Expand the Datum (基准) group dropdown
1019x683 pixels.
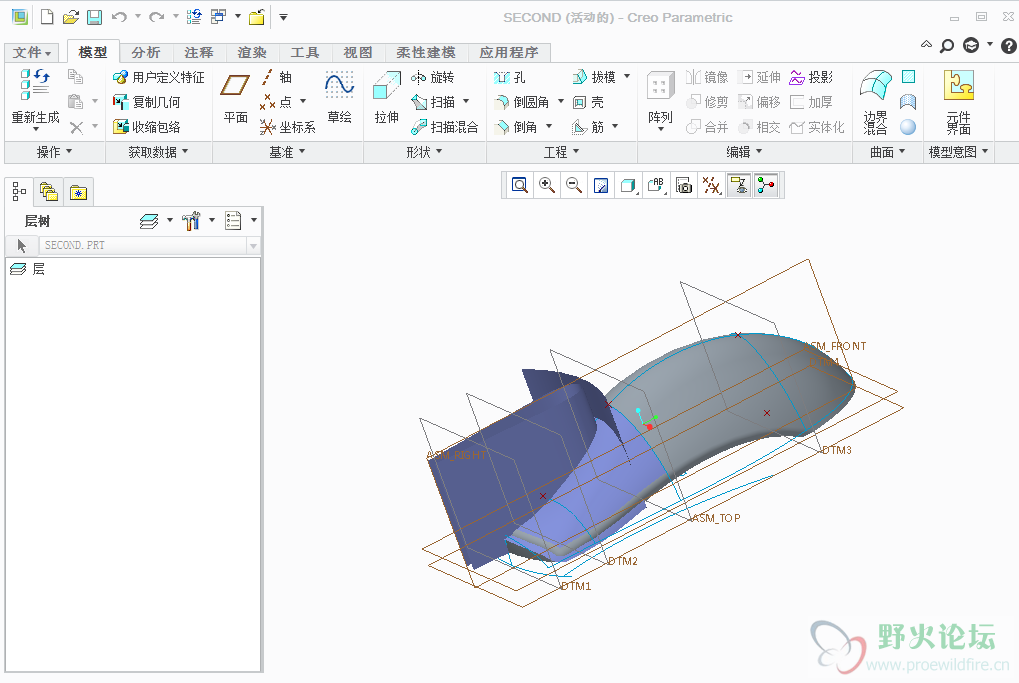287,152
